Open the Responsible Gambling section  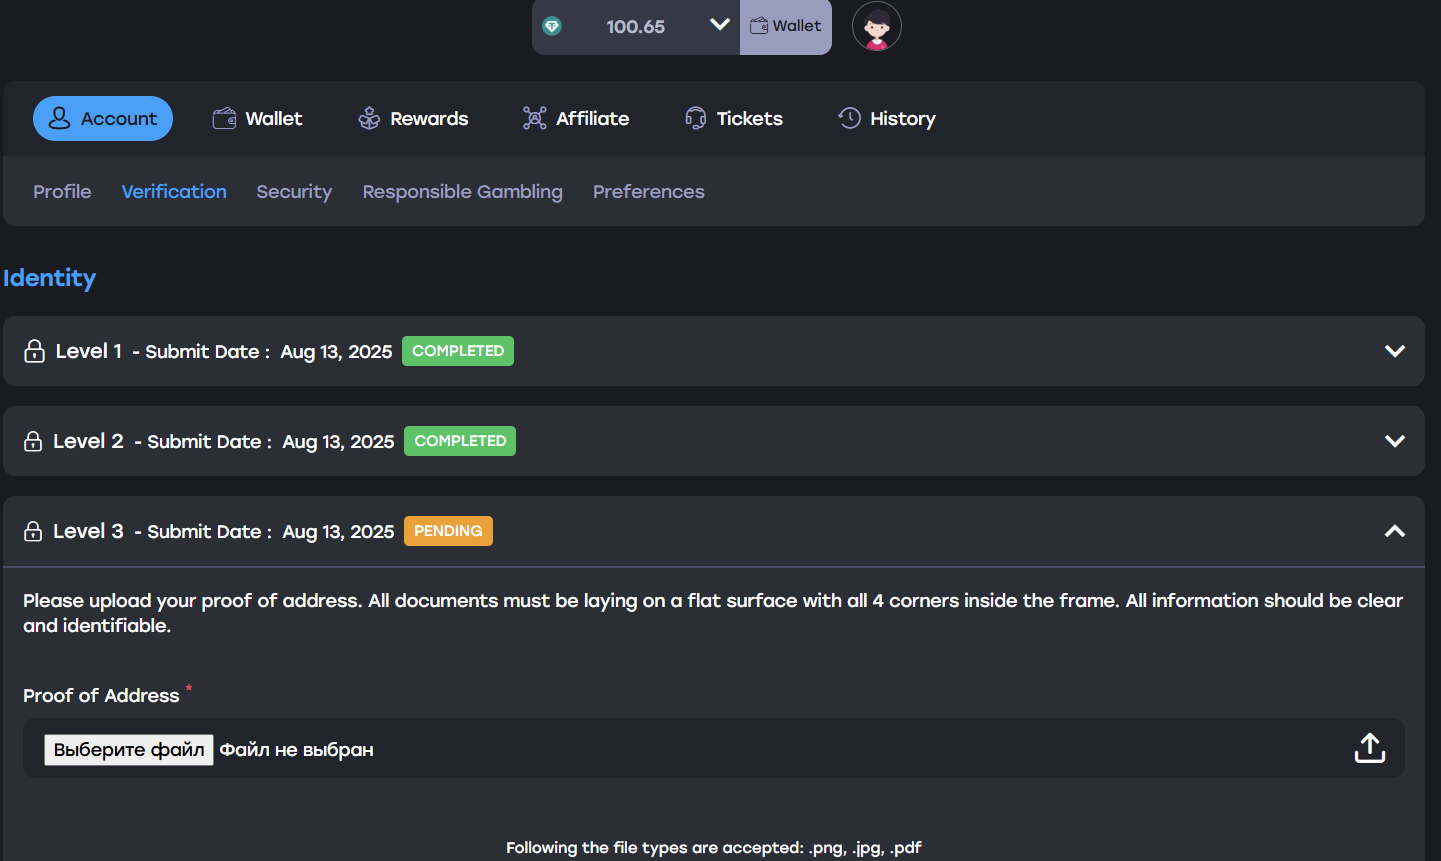(462, 191)
